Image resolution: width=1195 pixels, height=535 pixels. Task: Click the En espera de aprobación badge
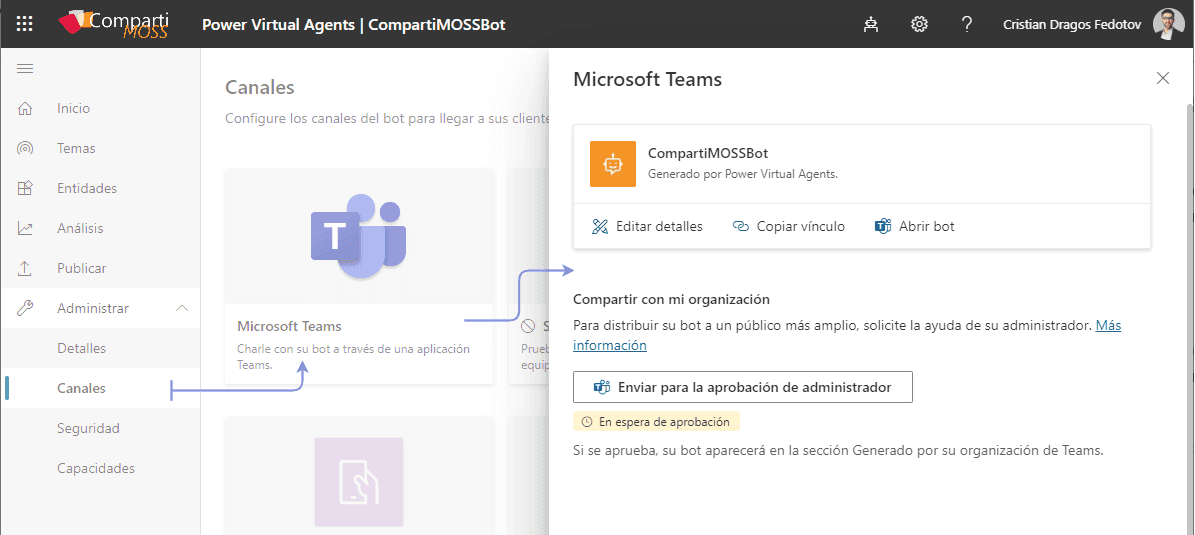click(656, 421)
